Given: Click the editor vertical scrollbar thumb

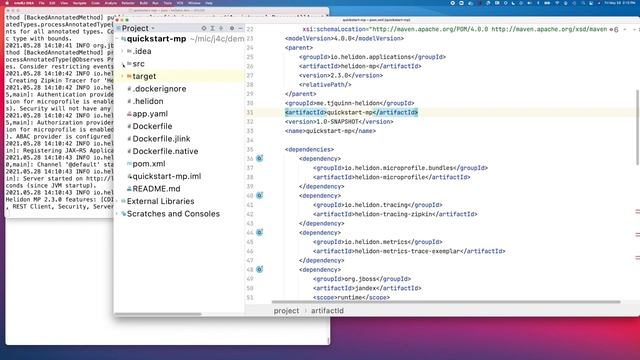Looking at the screenshot, I should click(x=637, y=127).
